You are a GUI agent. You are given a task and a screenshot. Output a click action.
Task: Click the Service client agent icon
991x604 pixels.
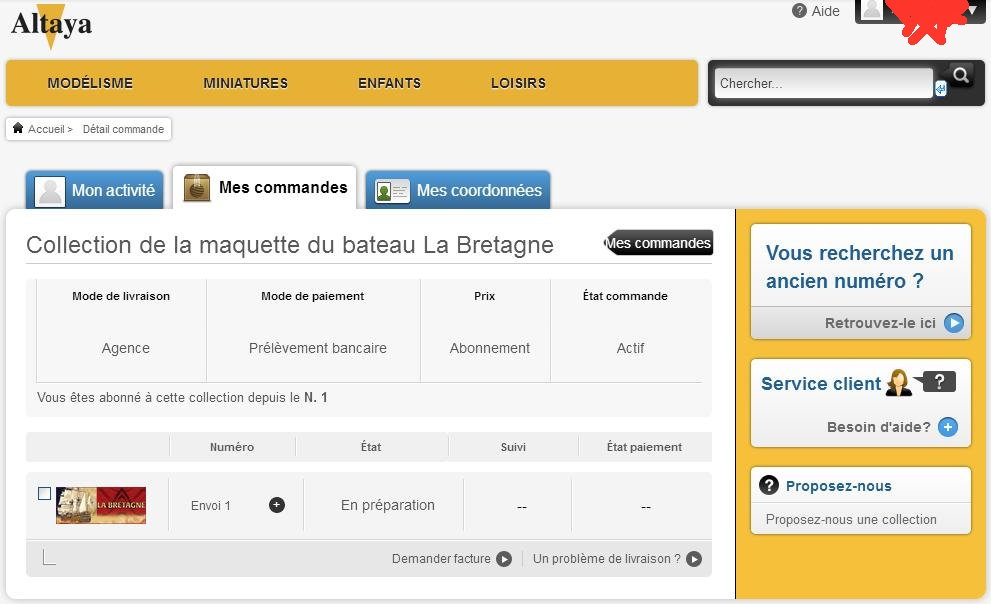898,383
